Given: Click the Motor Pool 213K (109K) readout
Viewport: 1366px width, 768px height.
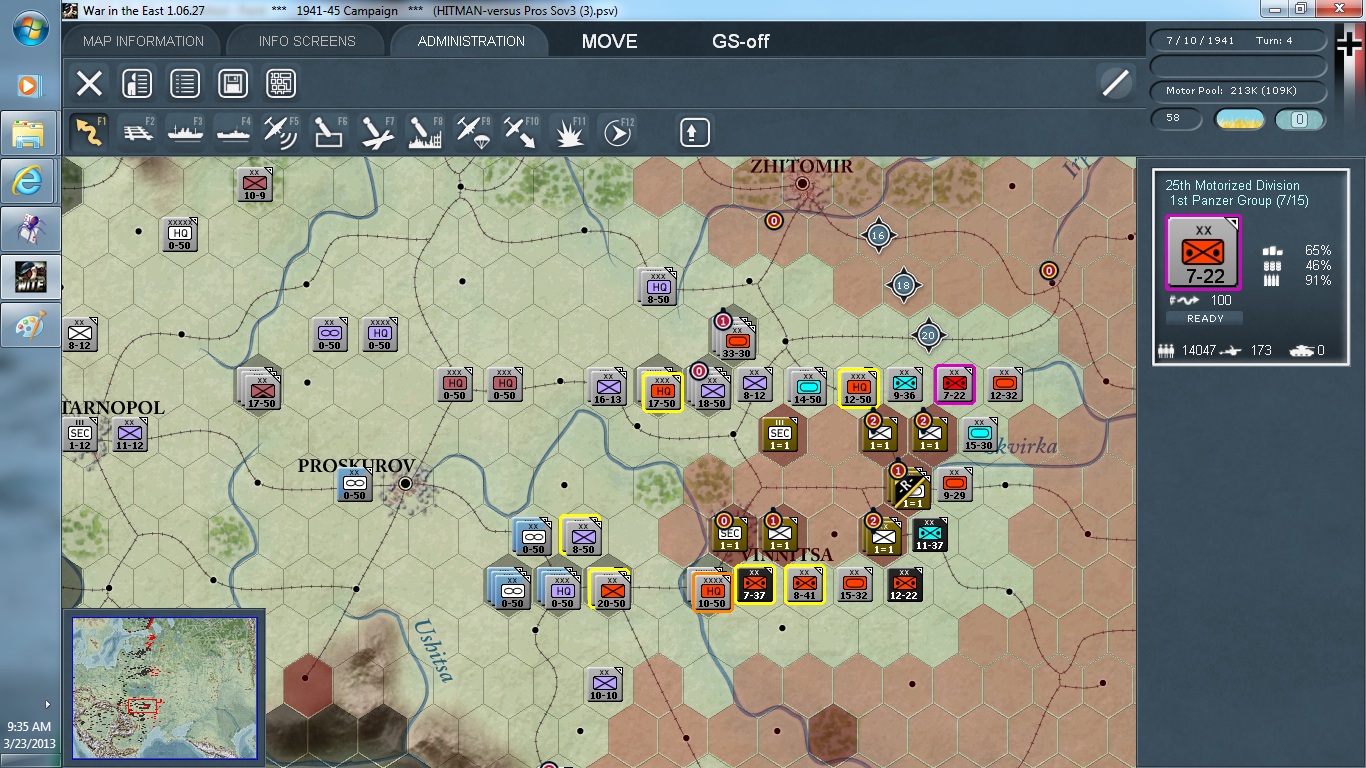Looking at the screenshot, I should click(1239, 91).
